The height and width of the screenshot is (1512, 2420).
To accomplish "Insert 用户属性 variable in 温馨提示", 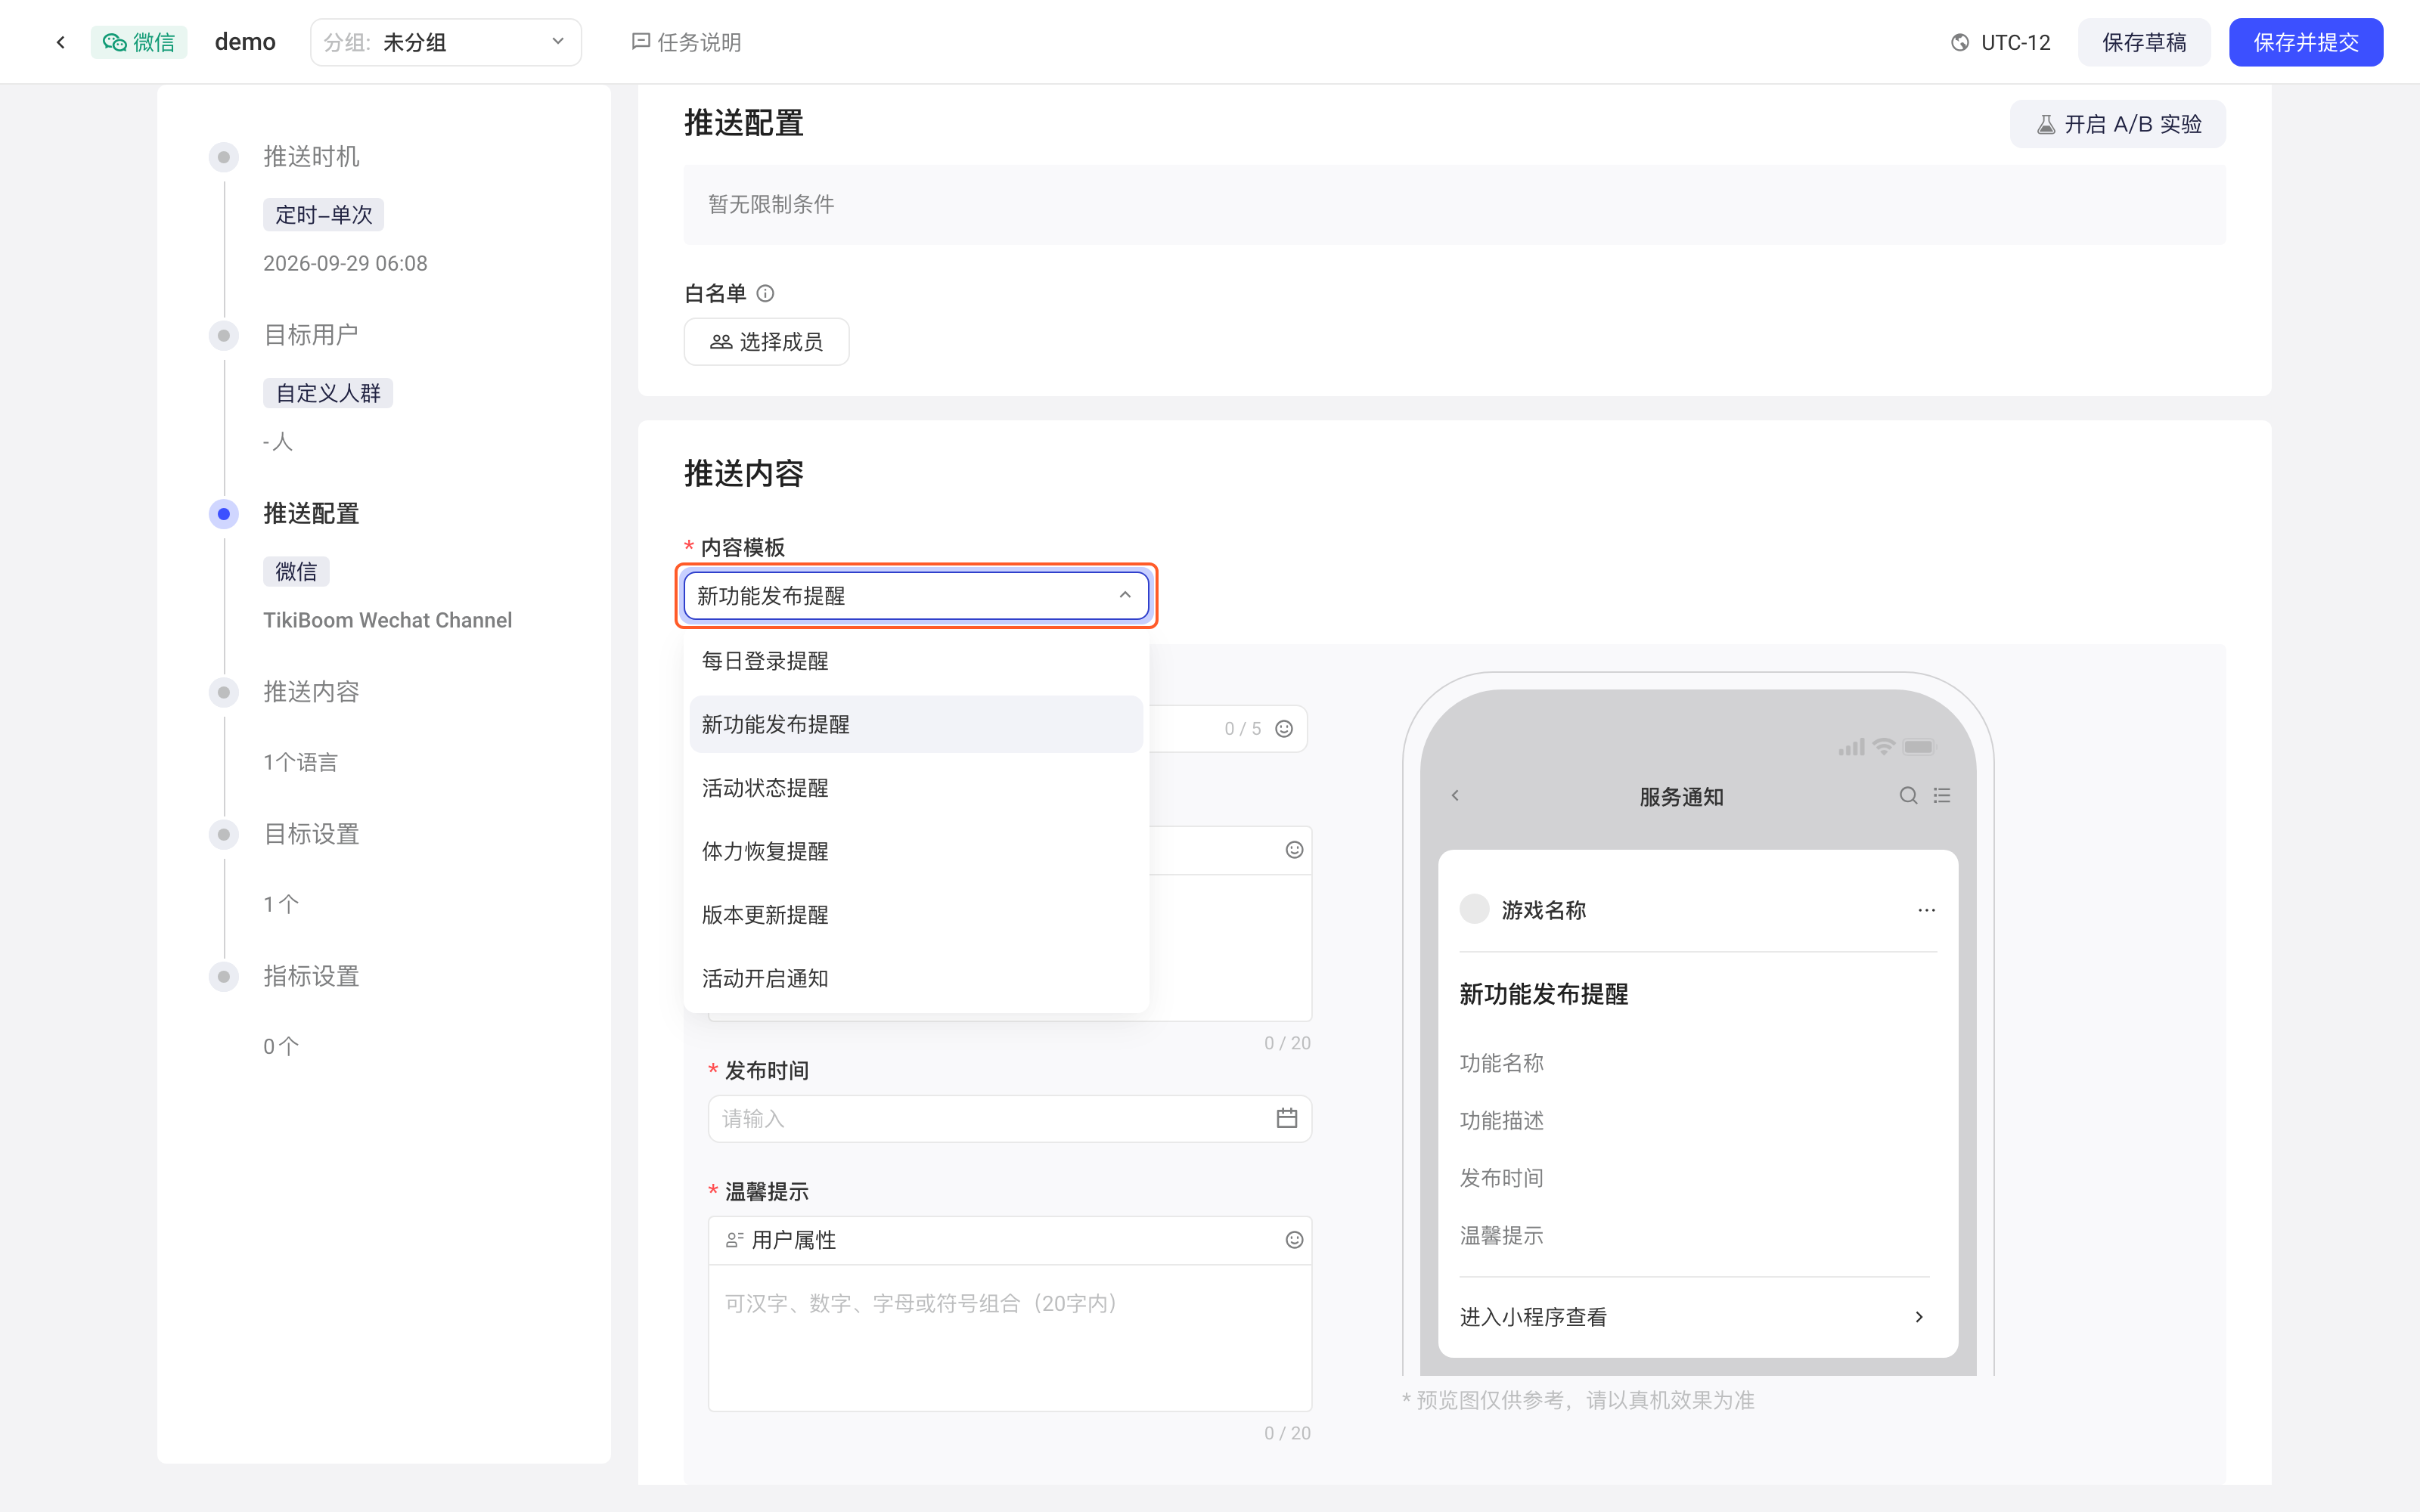I will tap(781, 1240).
